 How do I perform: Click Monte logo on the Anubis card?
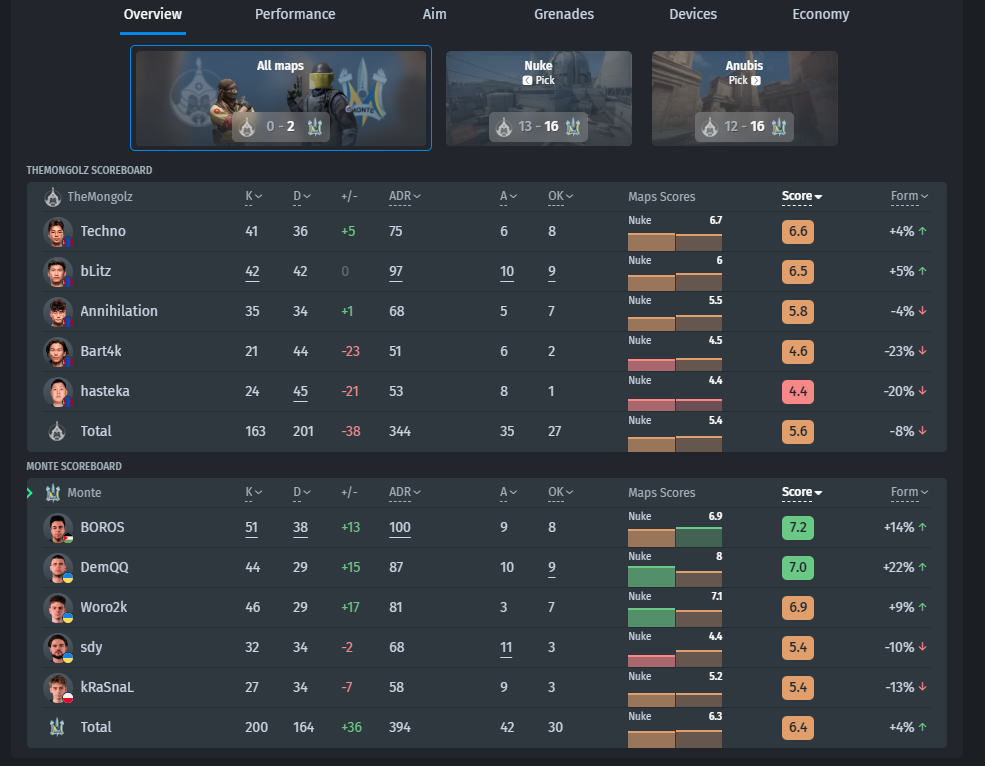779,127
